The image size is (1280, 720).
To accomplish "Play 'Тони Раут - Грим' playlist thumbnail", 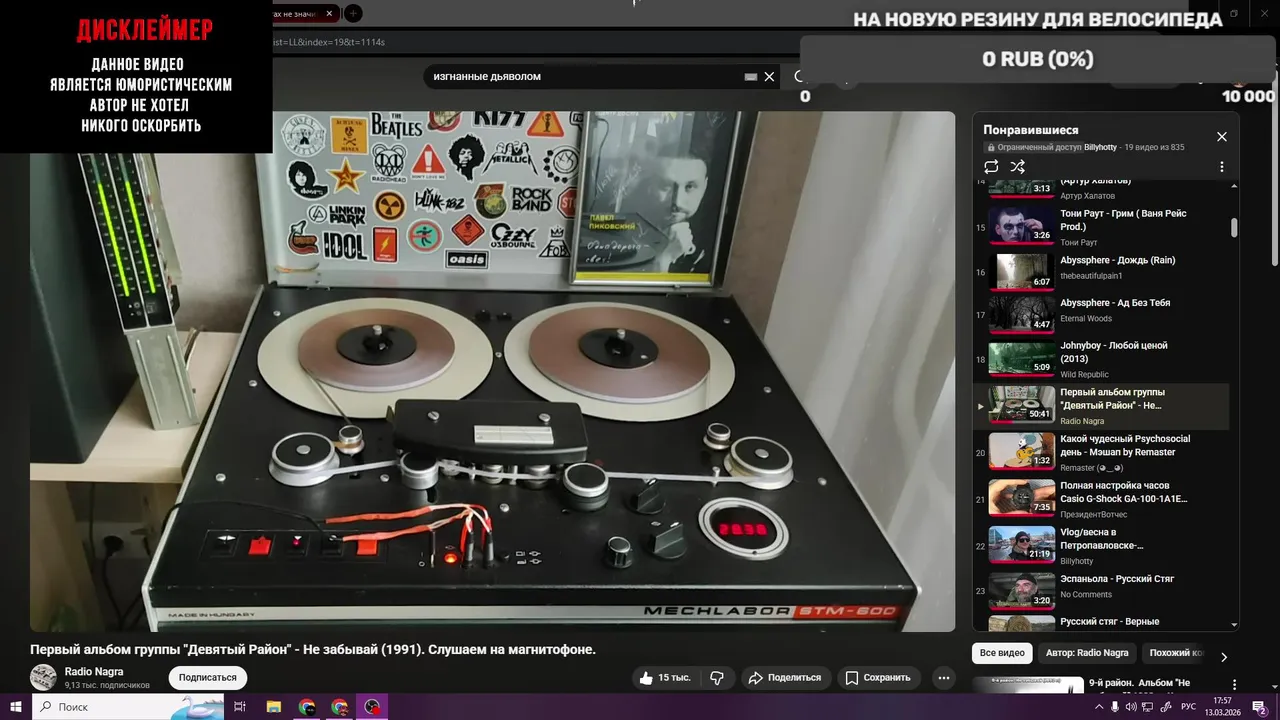I will pos(1022,226).
